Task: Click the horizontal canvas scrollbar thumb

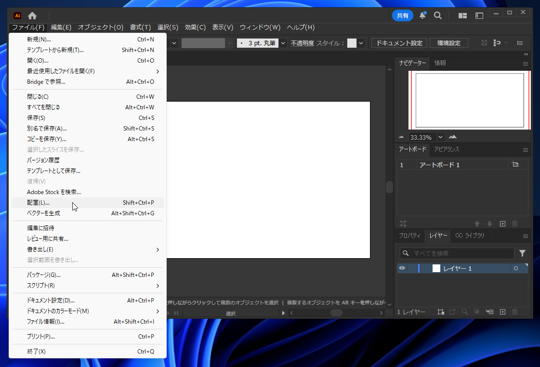Action: pyautogui.click(x=336, y=313)
